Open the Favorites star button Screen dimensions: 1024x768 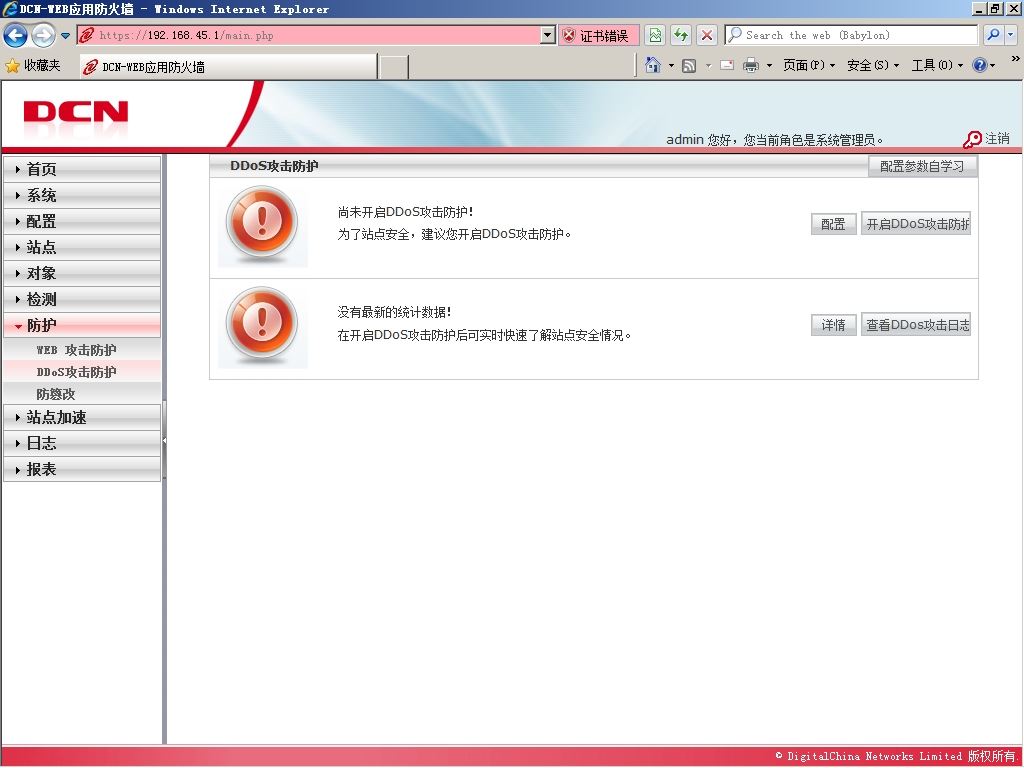tap(33, 65)
